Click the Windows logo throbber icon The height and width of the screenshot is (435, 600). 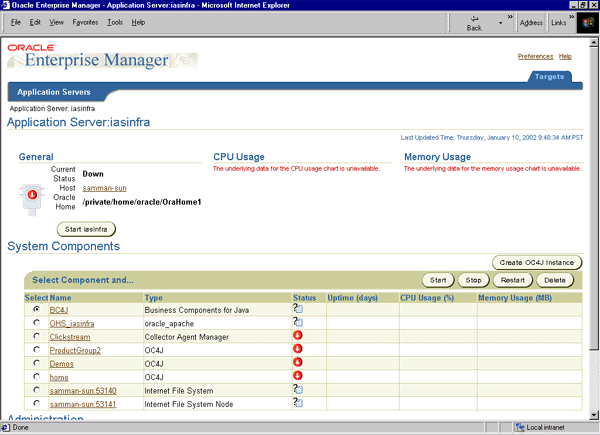[x=588, y=23]
